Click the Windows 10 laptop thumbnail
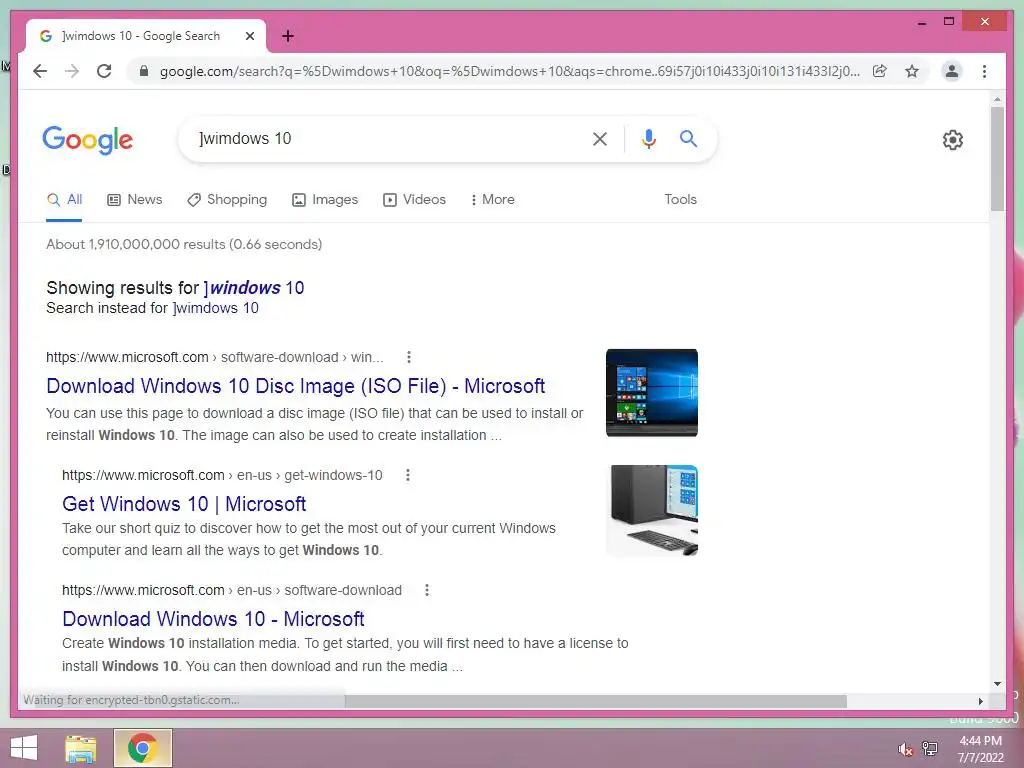 652,392
